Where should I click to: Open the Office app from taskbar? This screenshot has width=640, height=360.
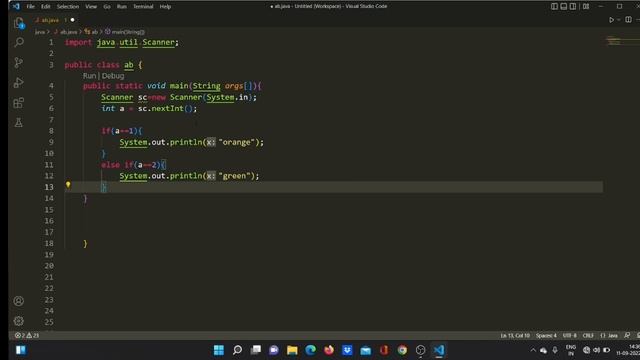[384, 350]
